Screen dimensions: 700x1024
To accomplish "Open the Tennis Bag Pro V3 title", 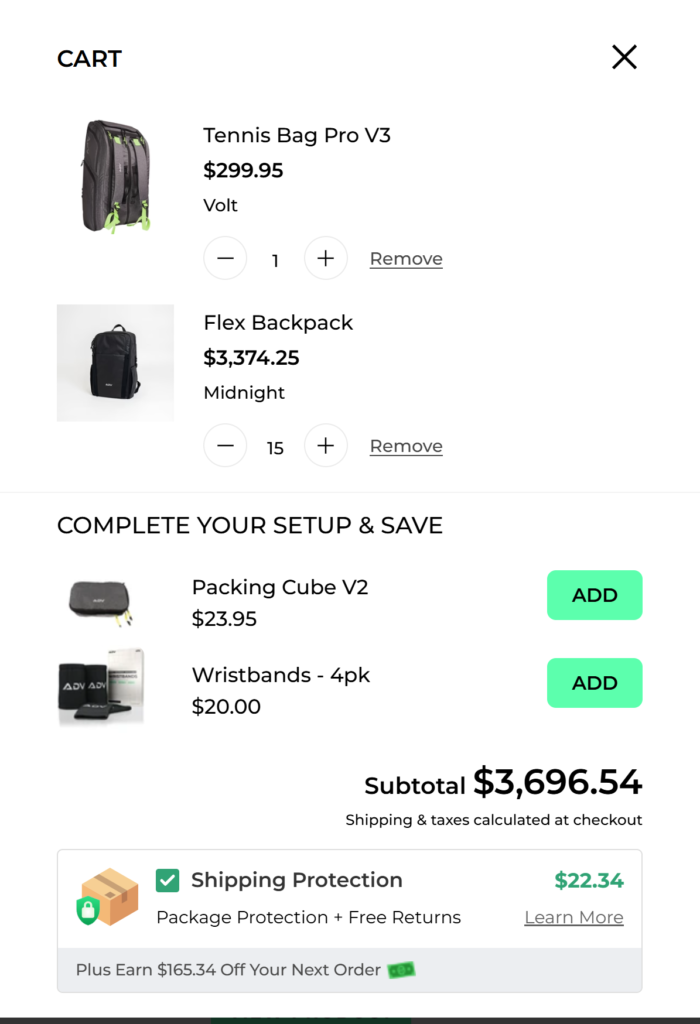I will click(297, 135).
